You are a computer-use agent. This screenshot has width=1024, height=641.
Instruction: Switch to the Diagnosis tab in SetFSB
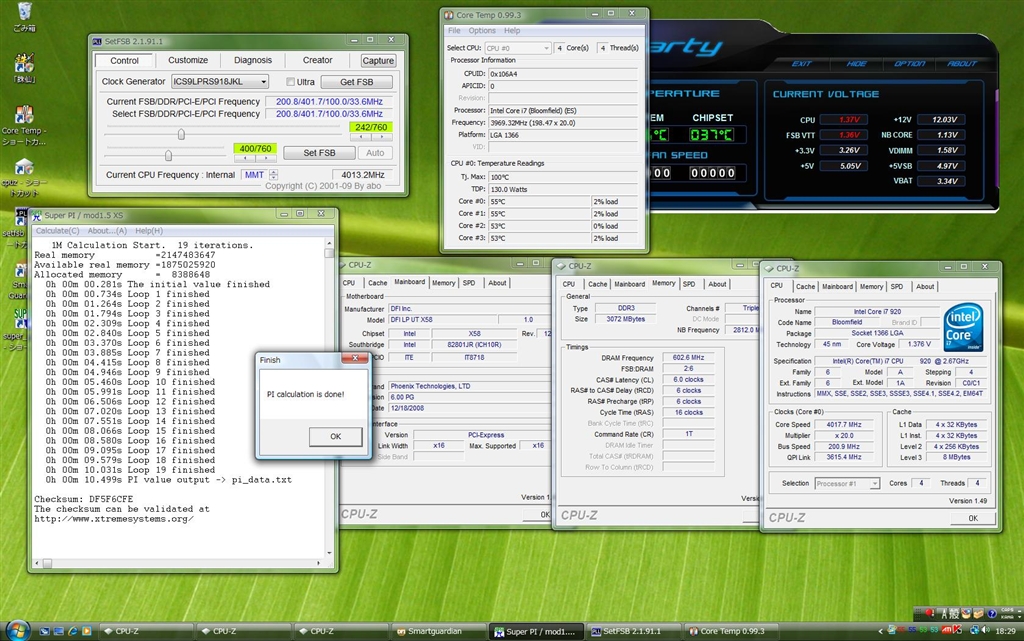(x=253, y=60)
